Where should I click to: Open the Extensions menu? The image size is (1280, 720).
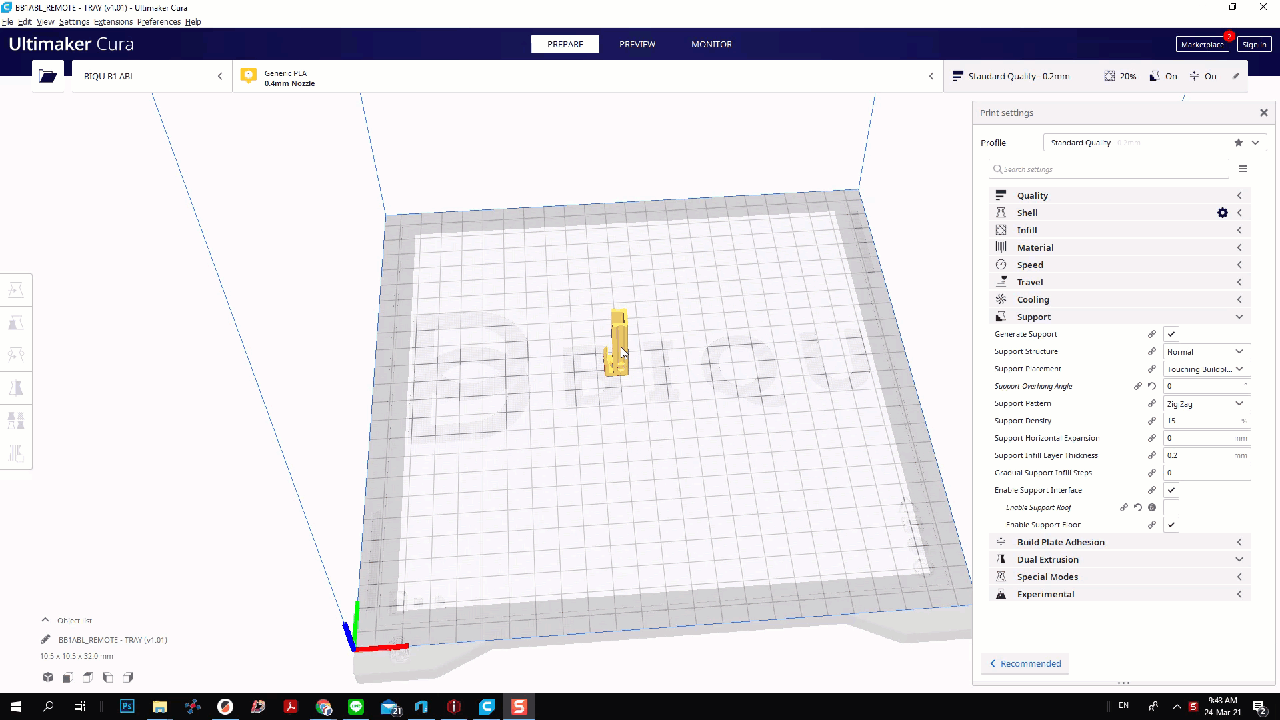[x=112, y=22]
